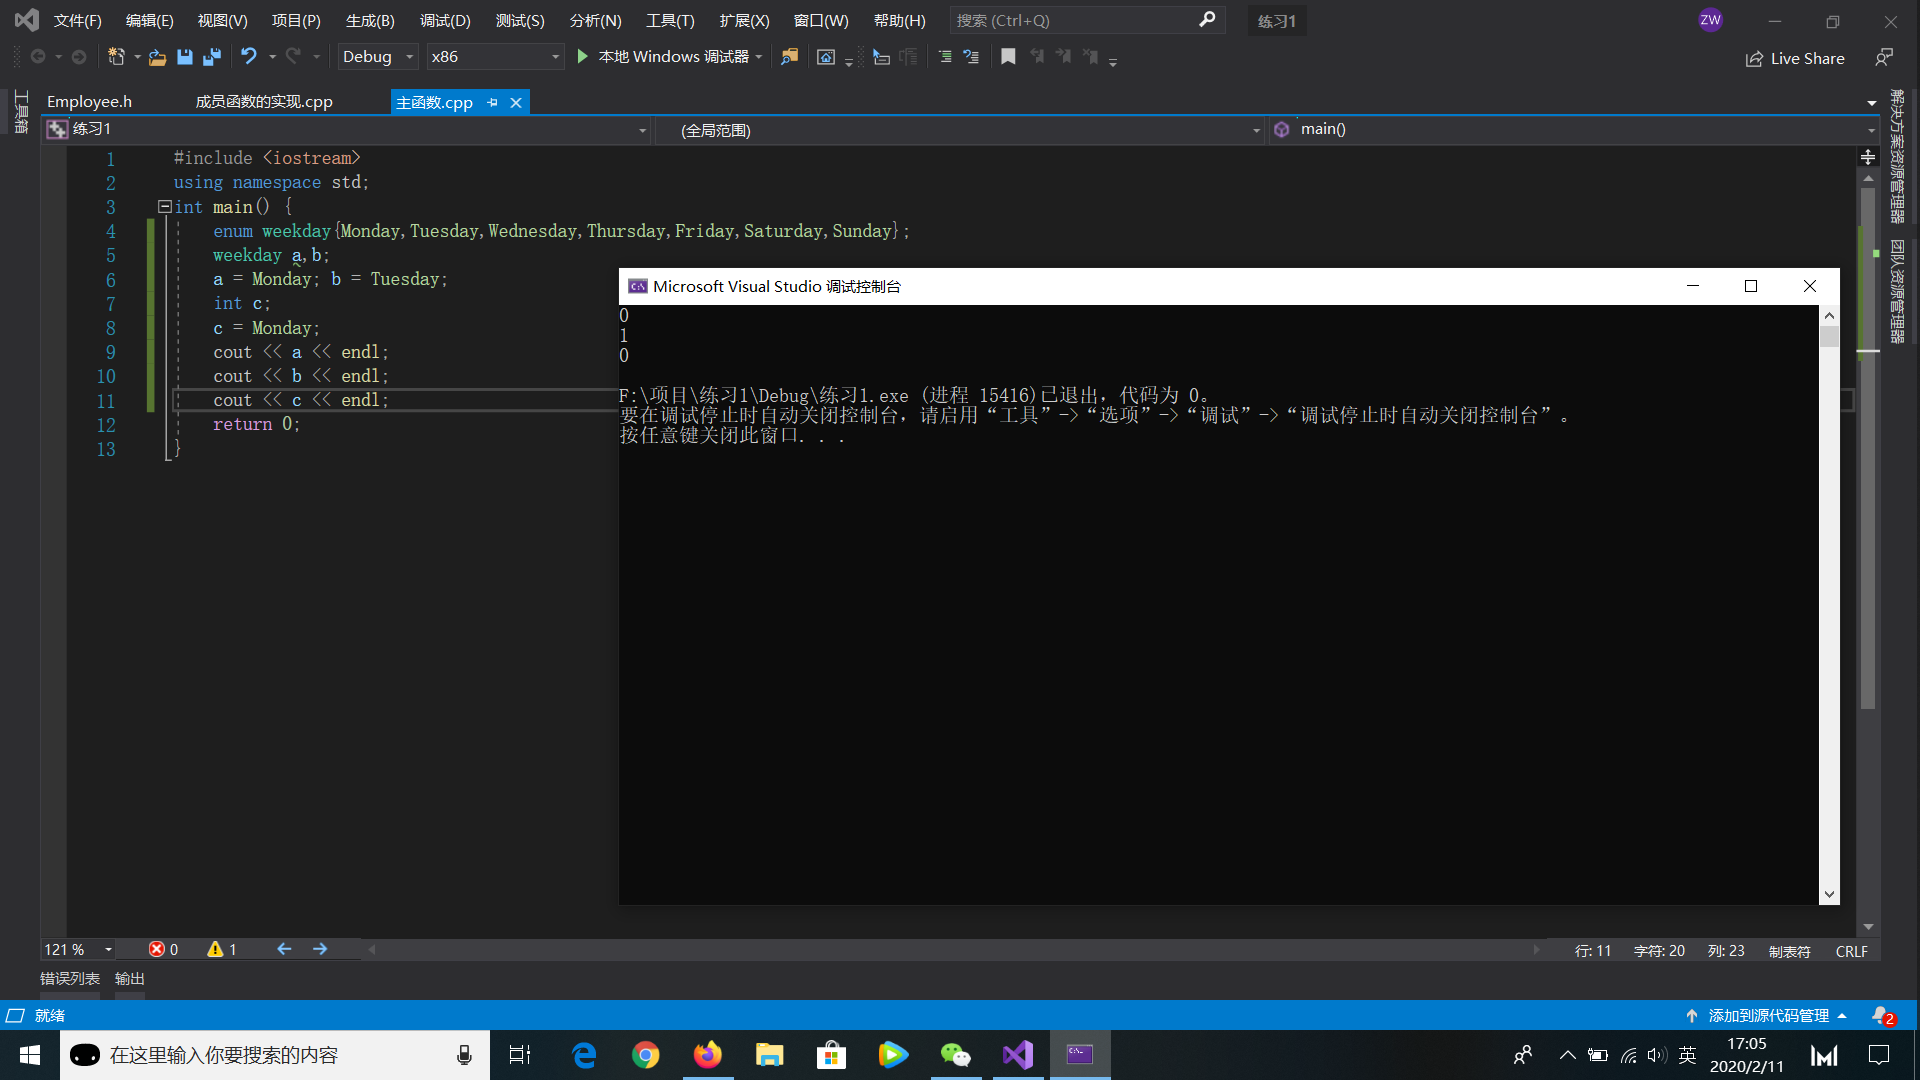This screenshot has width=1920, height=1080.
Task: Open the 练习1 project scope dropdown
Action: [x=347, y=129]
